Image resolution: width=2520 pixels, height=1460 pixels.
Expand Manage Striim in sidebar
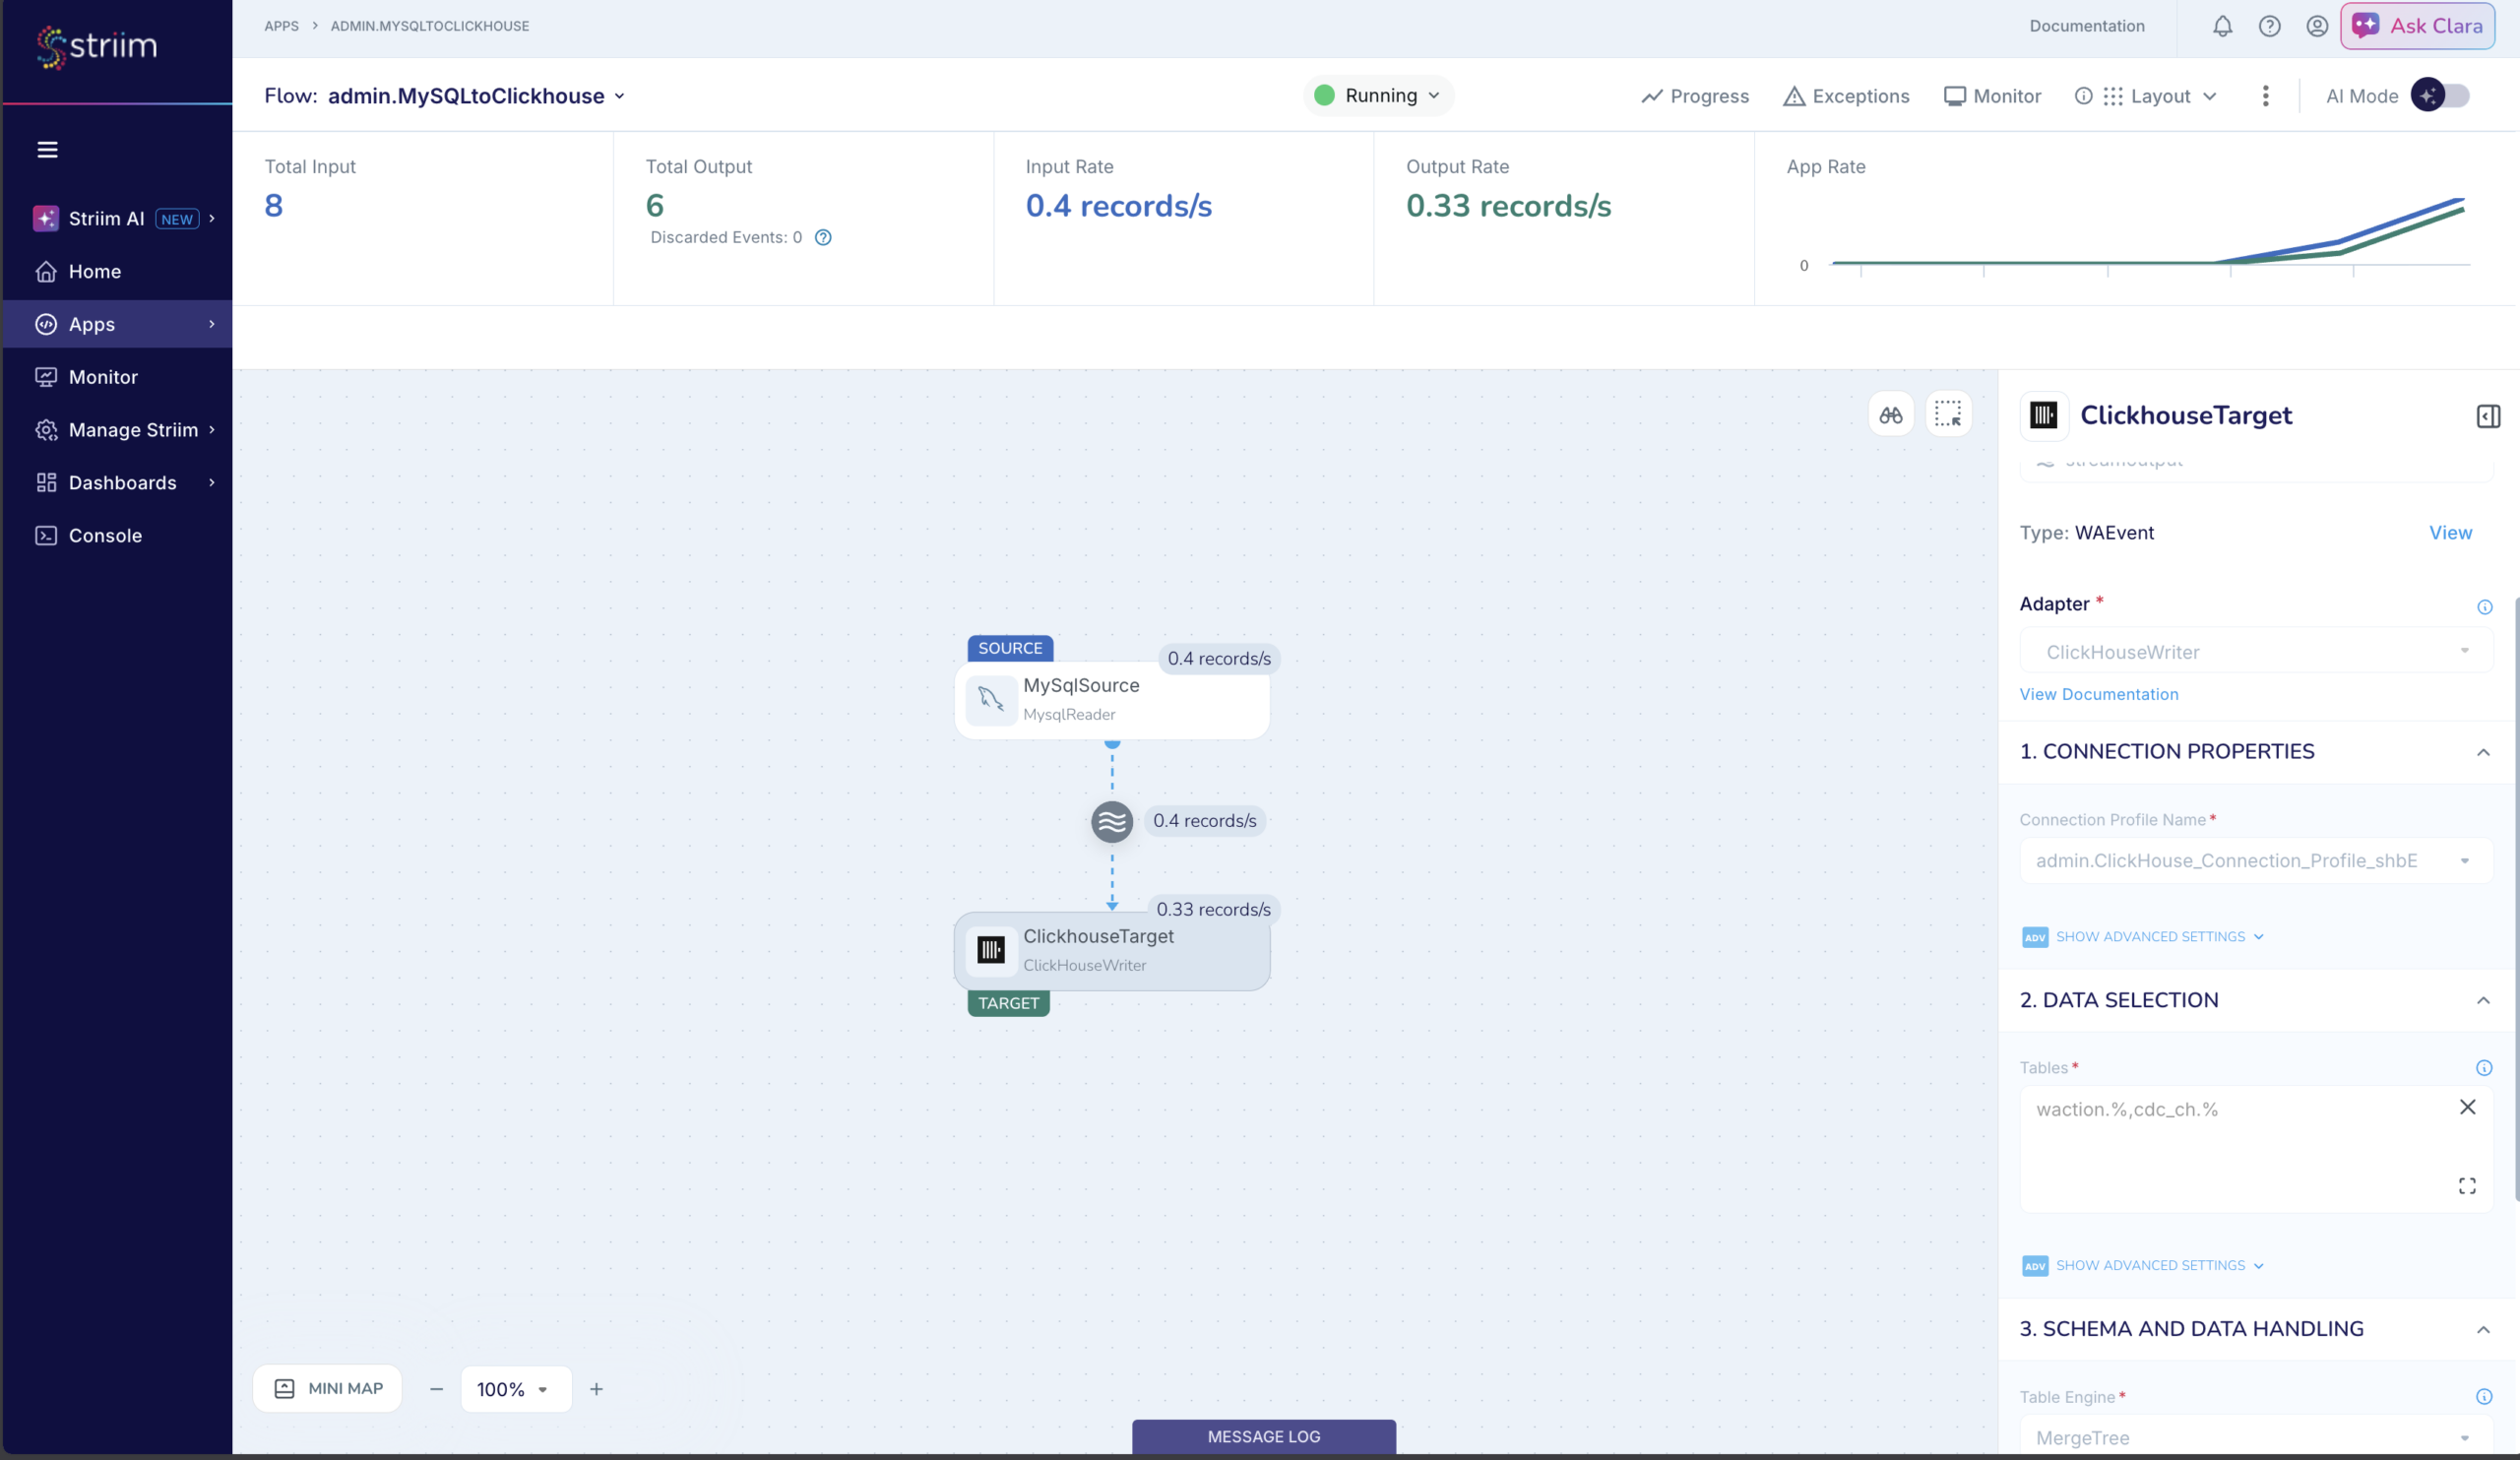[118, 430]
